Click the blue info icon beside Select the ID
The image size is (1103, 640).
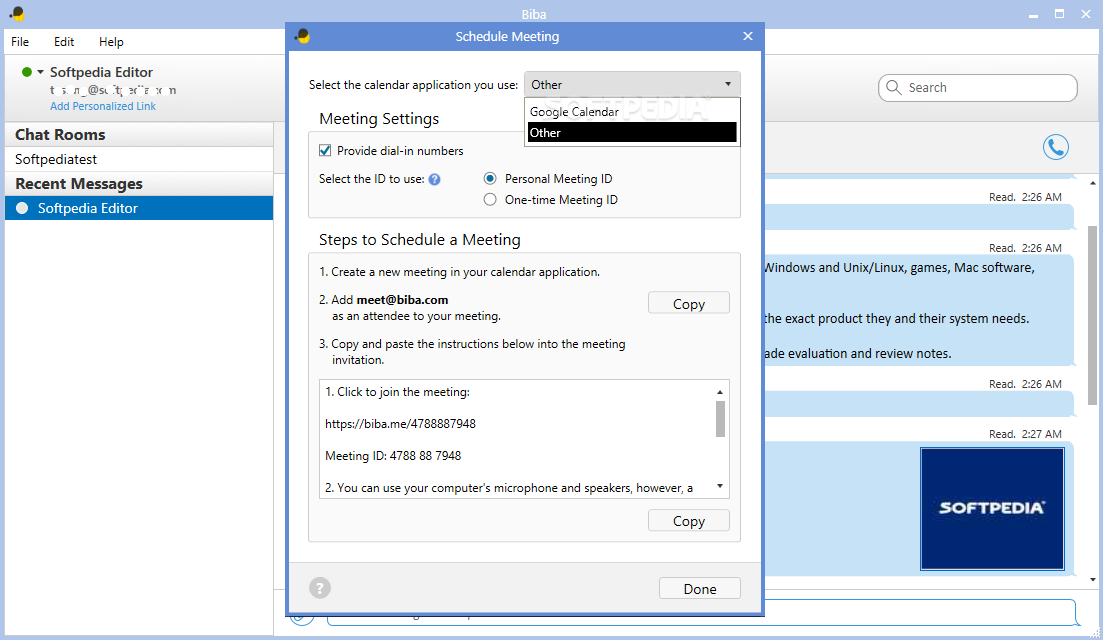click(435, 179)
